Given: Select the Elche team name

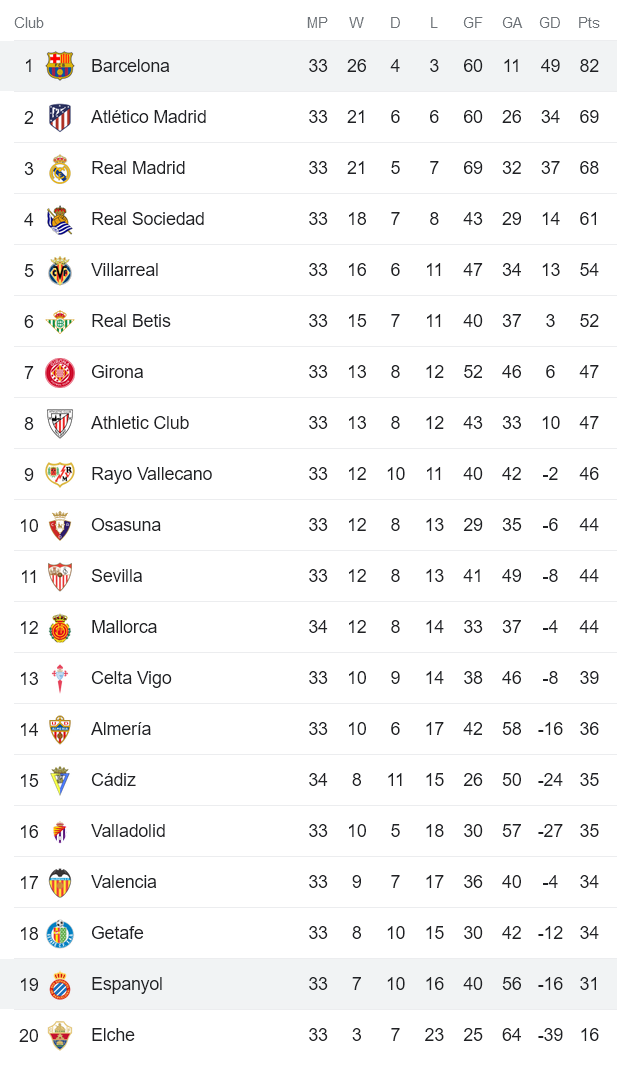Looking at the screenshot, I should pos(112,1035).
